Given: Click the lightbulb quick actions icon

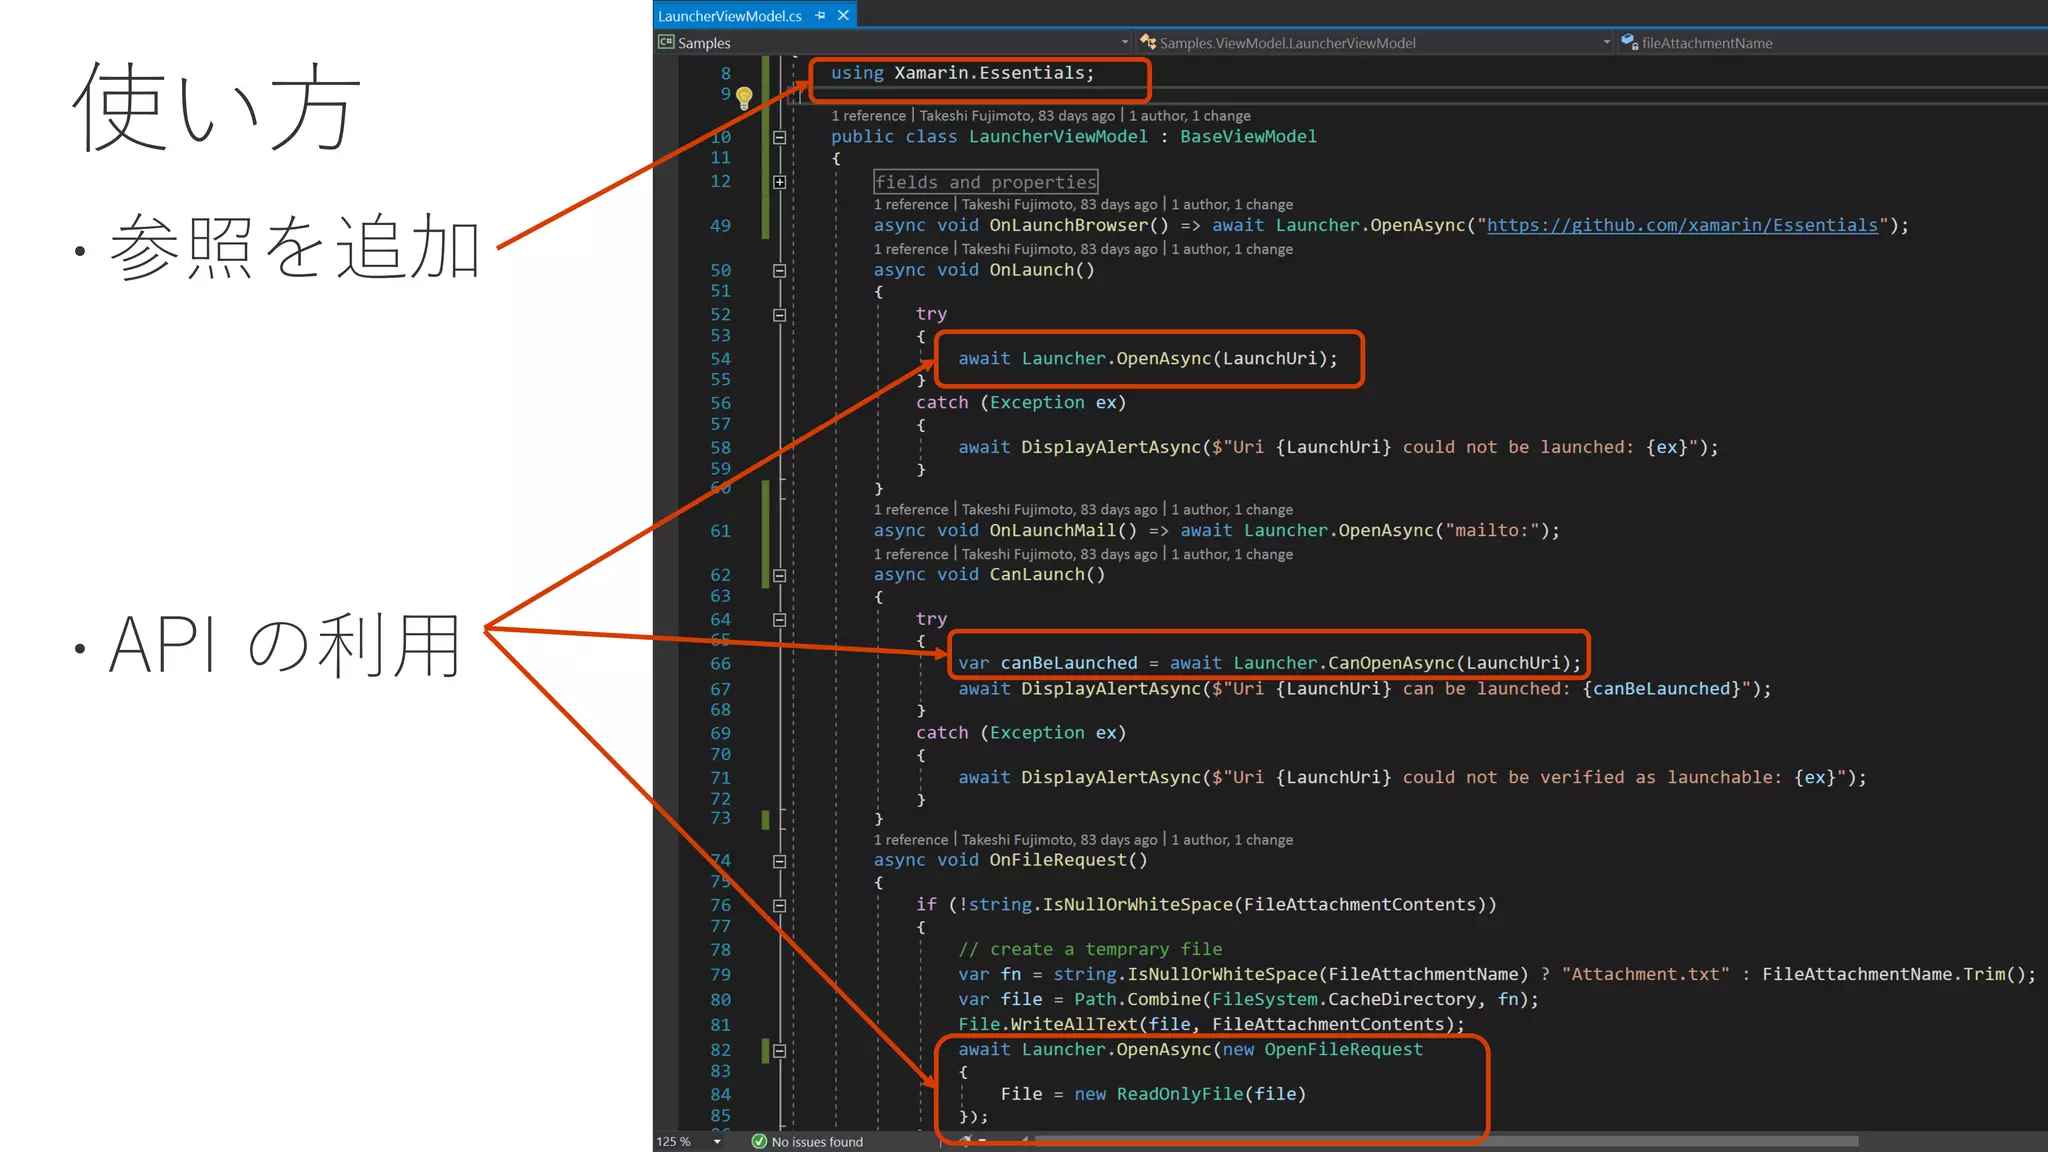Looking at the screenshot, I should tap(744, 97).
